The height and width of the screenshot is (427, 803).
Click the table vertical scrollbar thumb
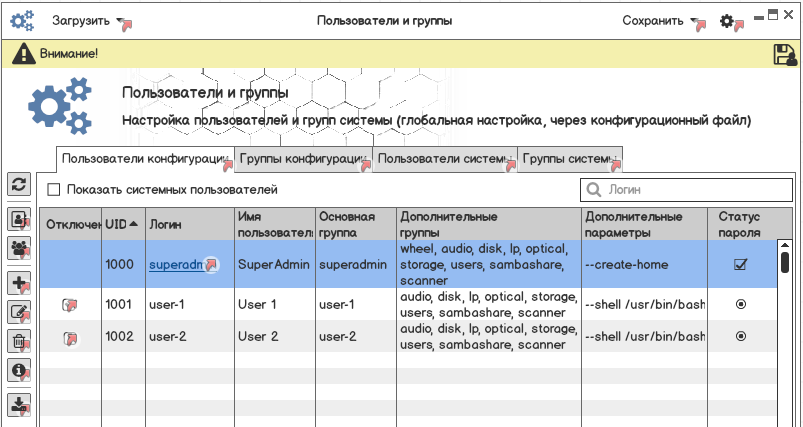pyautogui.click(x=785, y=262)
